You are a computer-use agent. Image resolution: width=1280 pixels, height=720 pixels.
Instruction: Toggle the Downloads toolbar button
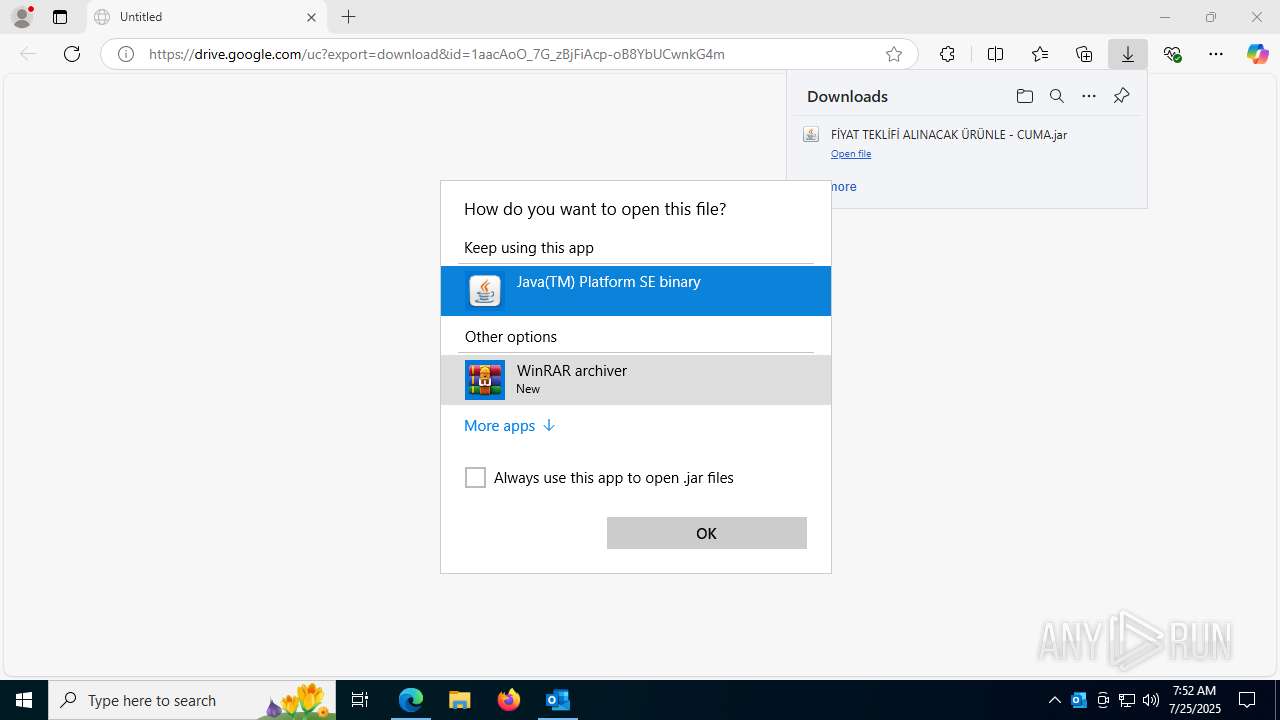(x=1128, y=54)
